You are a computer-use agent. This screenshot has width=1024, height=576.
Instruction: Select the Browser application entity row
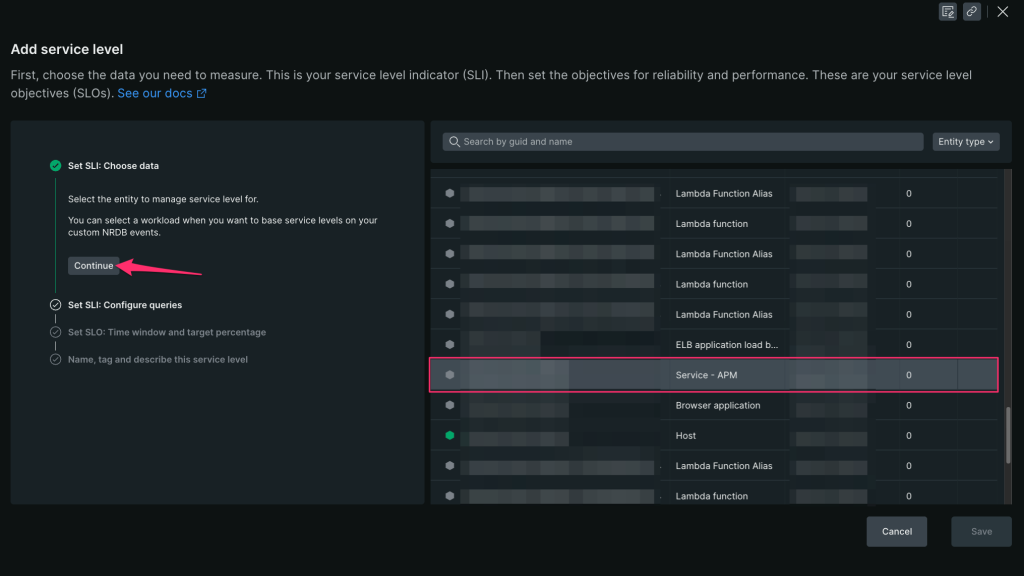[x=713, y=406]
